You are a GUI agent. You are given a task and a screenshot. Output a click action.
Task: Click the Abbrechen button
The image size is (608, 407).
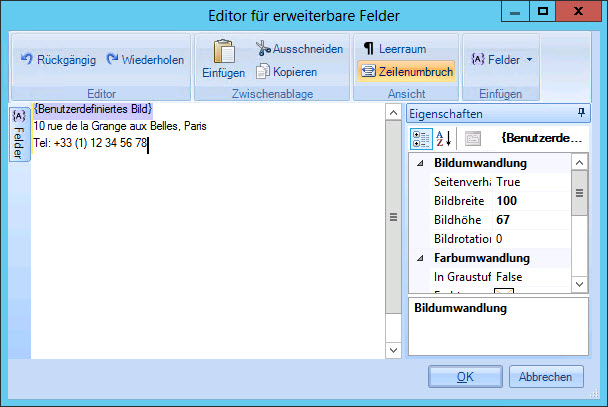[546, 377]
